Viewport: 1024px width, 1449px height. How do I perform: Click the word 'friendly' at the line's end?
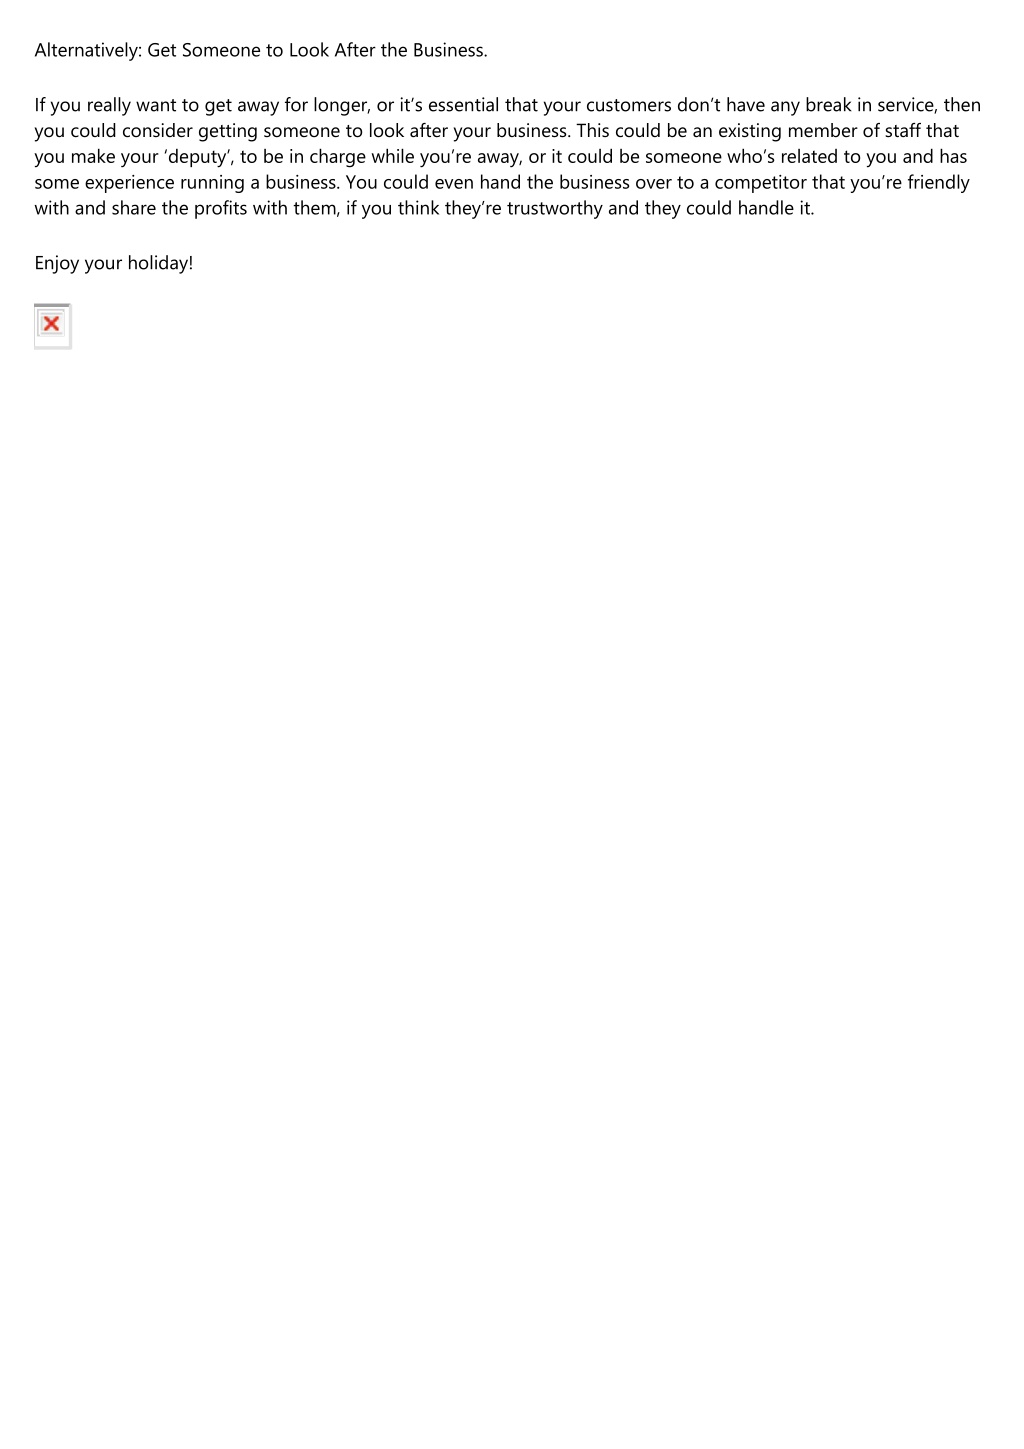[x=938, y=182]
